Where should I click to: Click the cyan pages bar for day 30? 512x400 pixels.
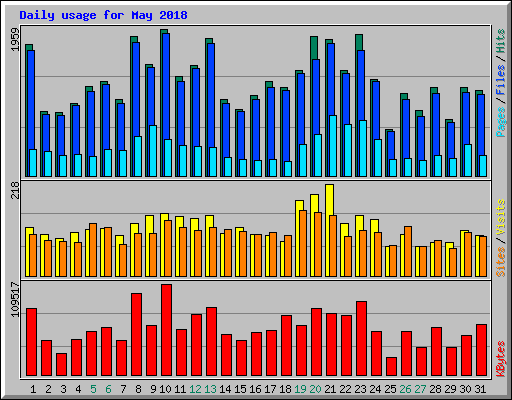[x=468, y=160]
